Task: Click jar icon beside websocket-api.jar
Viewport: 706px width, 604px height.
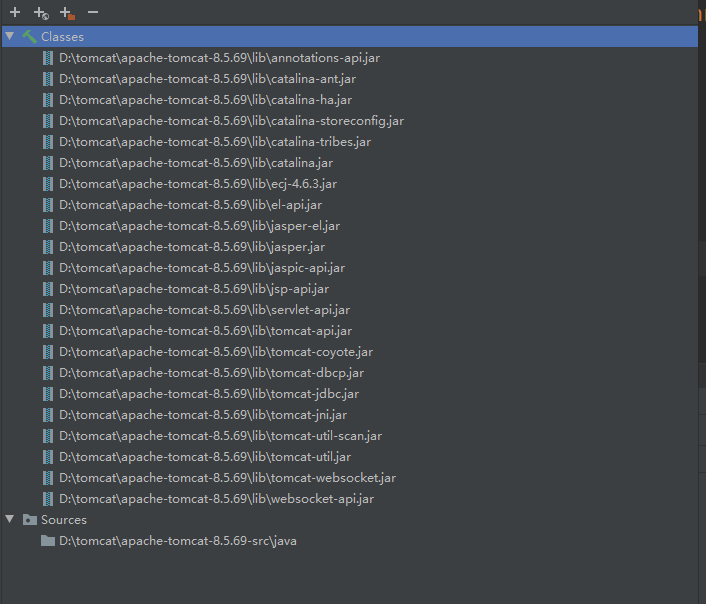Action: (x=48, y=499)
